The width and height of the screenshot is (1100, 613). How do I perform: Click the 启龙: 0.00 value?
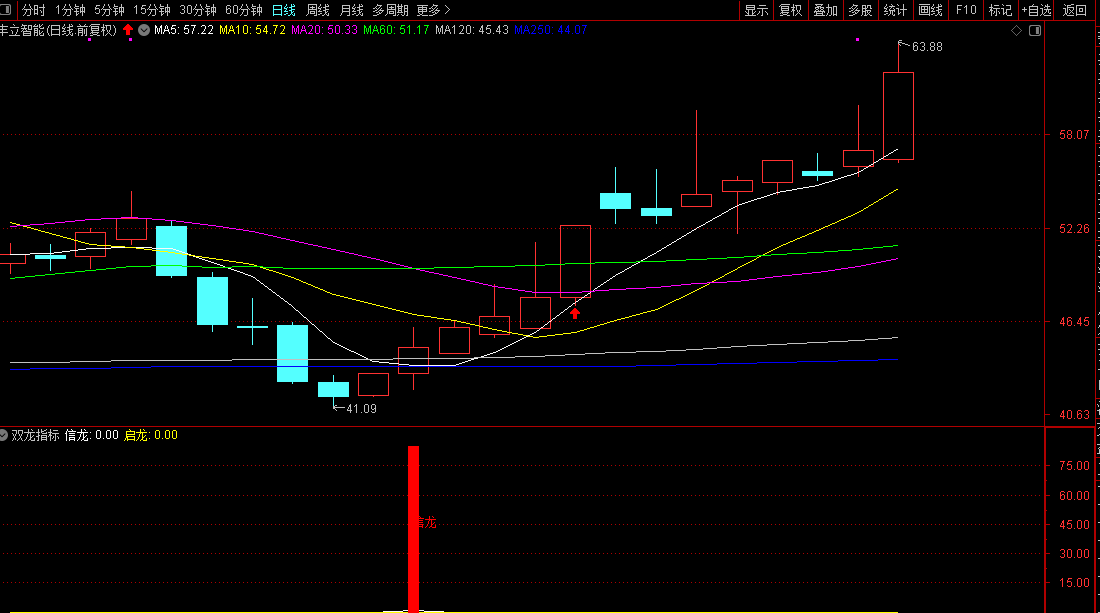[151, 435]
